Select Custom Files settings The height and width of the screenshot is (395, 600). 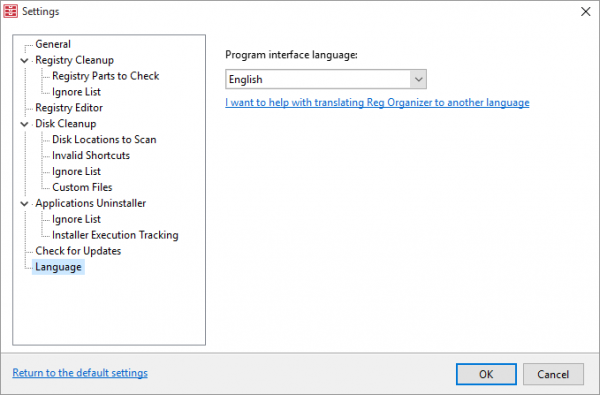pyautogui.click(x=82, y=187)
